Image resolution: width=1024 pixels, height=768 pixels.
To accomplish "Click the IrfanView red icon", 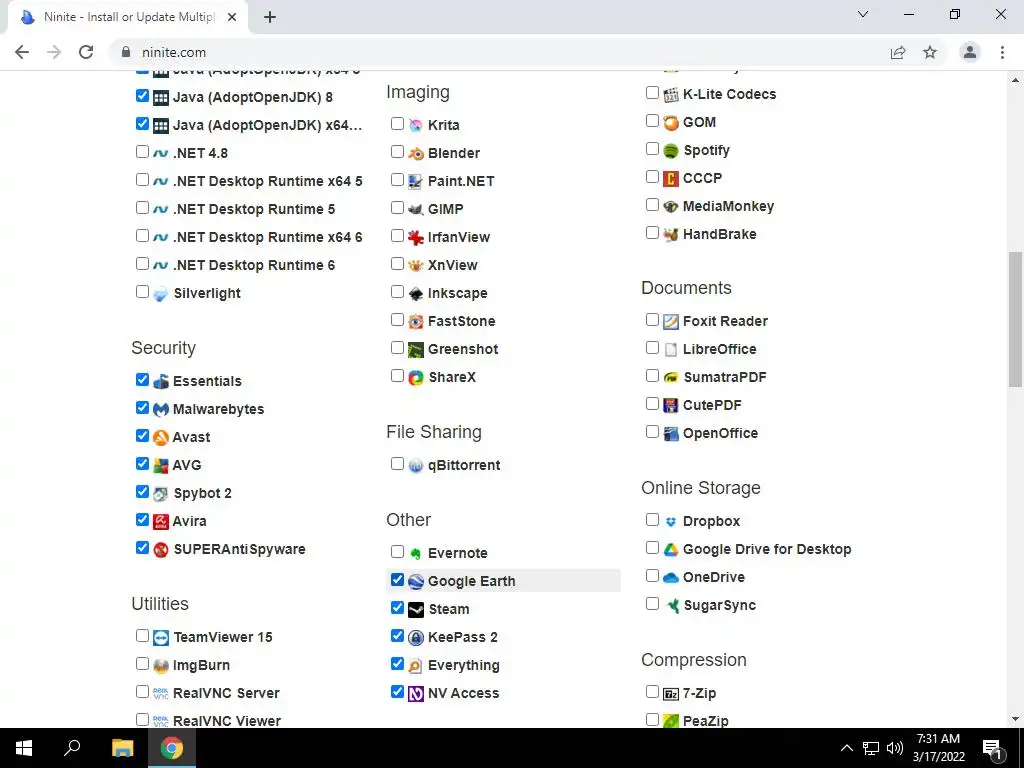I will [416, 238].
